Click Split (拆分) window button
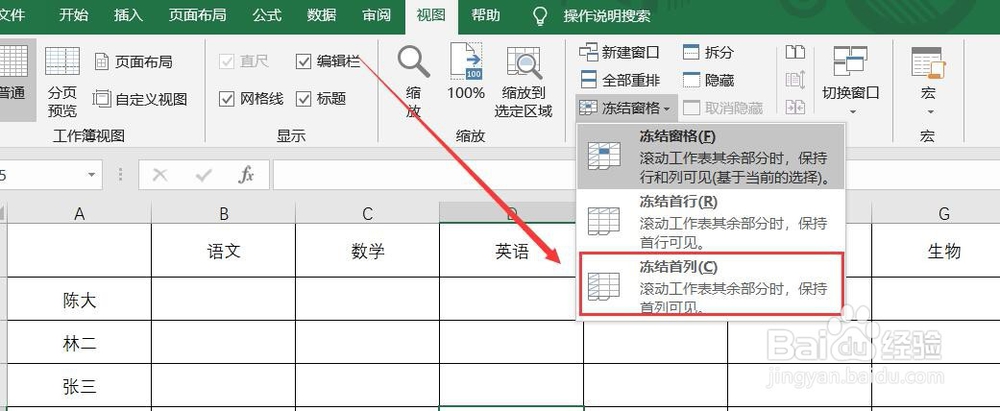 coord(709,52)
